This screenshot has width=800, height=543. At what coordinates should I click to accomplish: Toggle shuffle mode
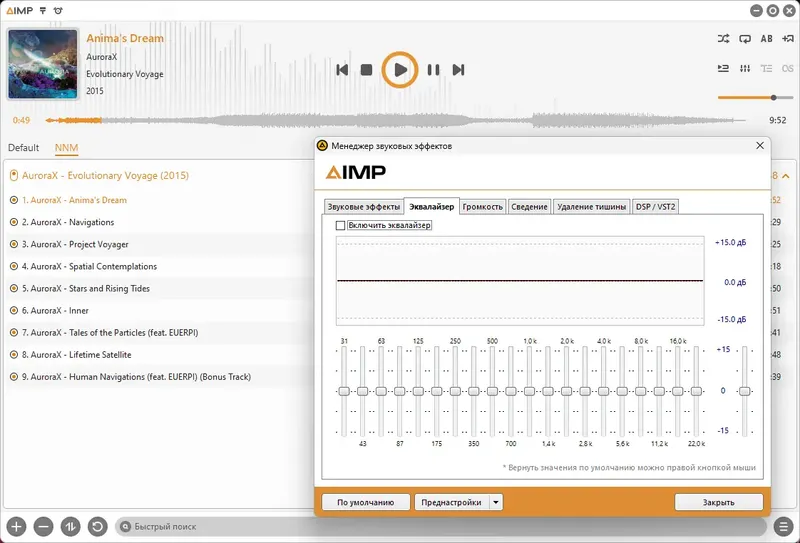[x=723, y=39]
